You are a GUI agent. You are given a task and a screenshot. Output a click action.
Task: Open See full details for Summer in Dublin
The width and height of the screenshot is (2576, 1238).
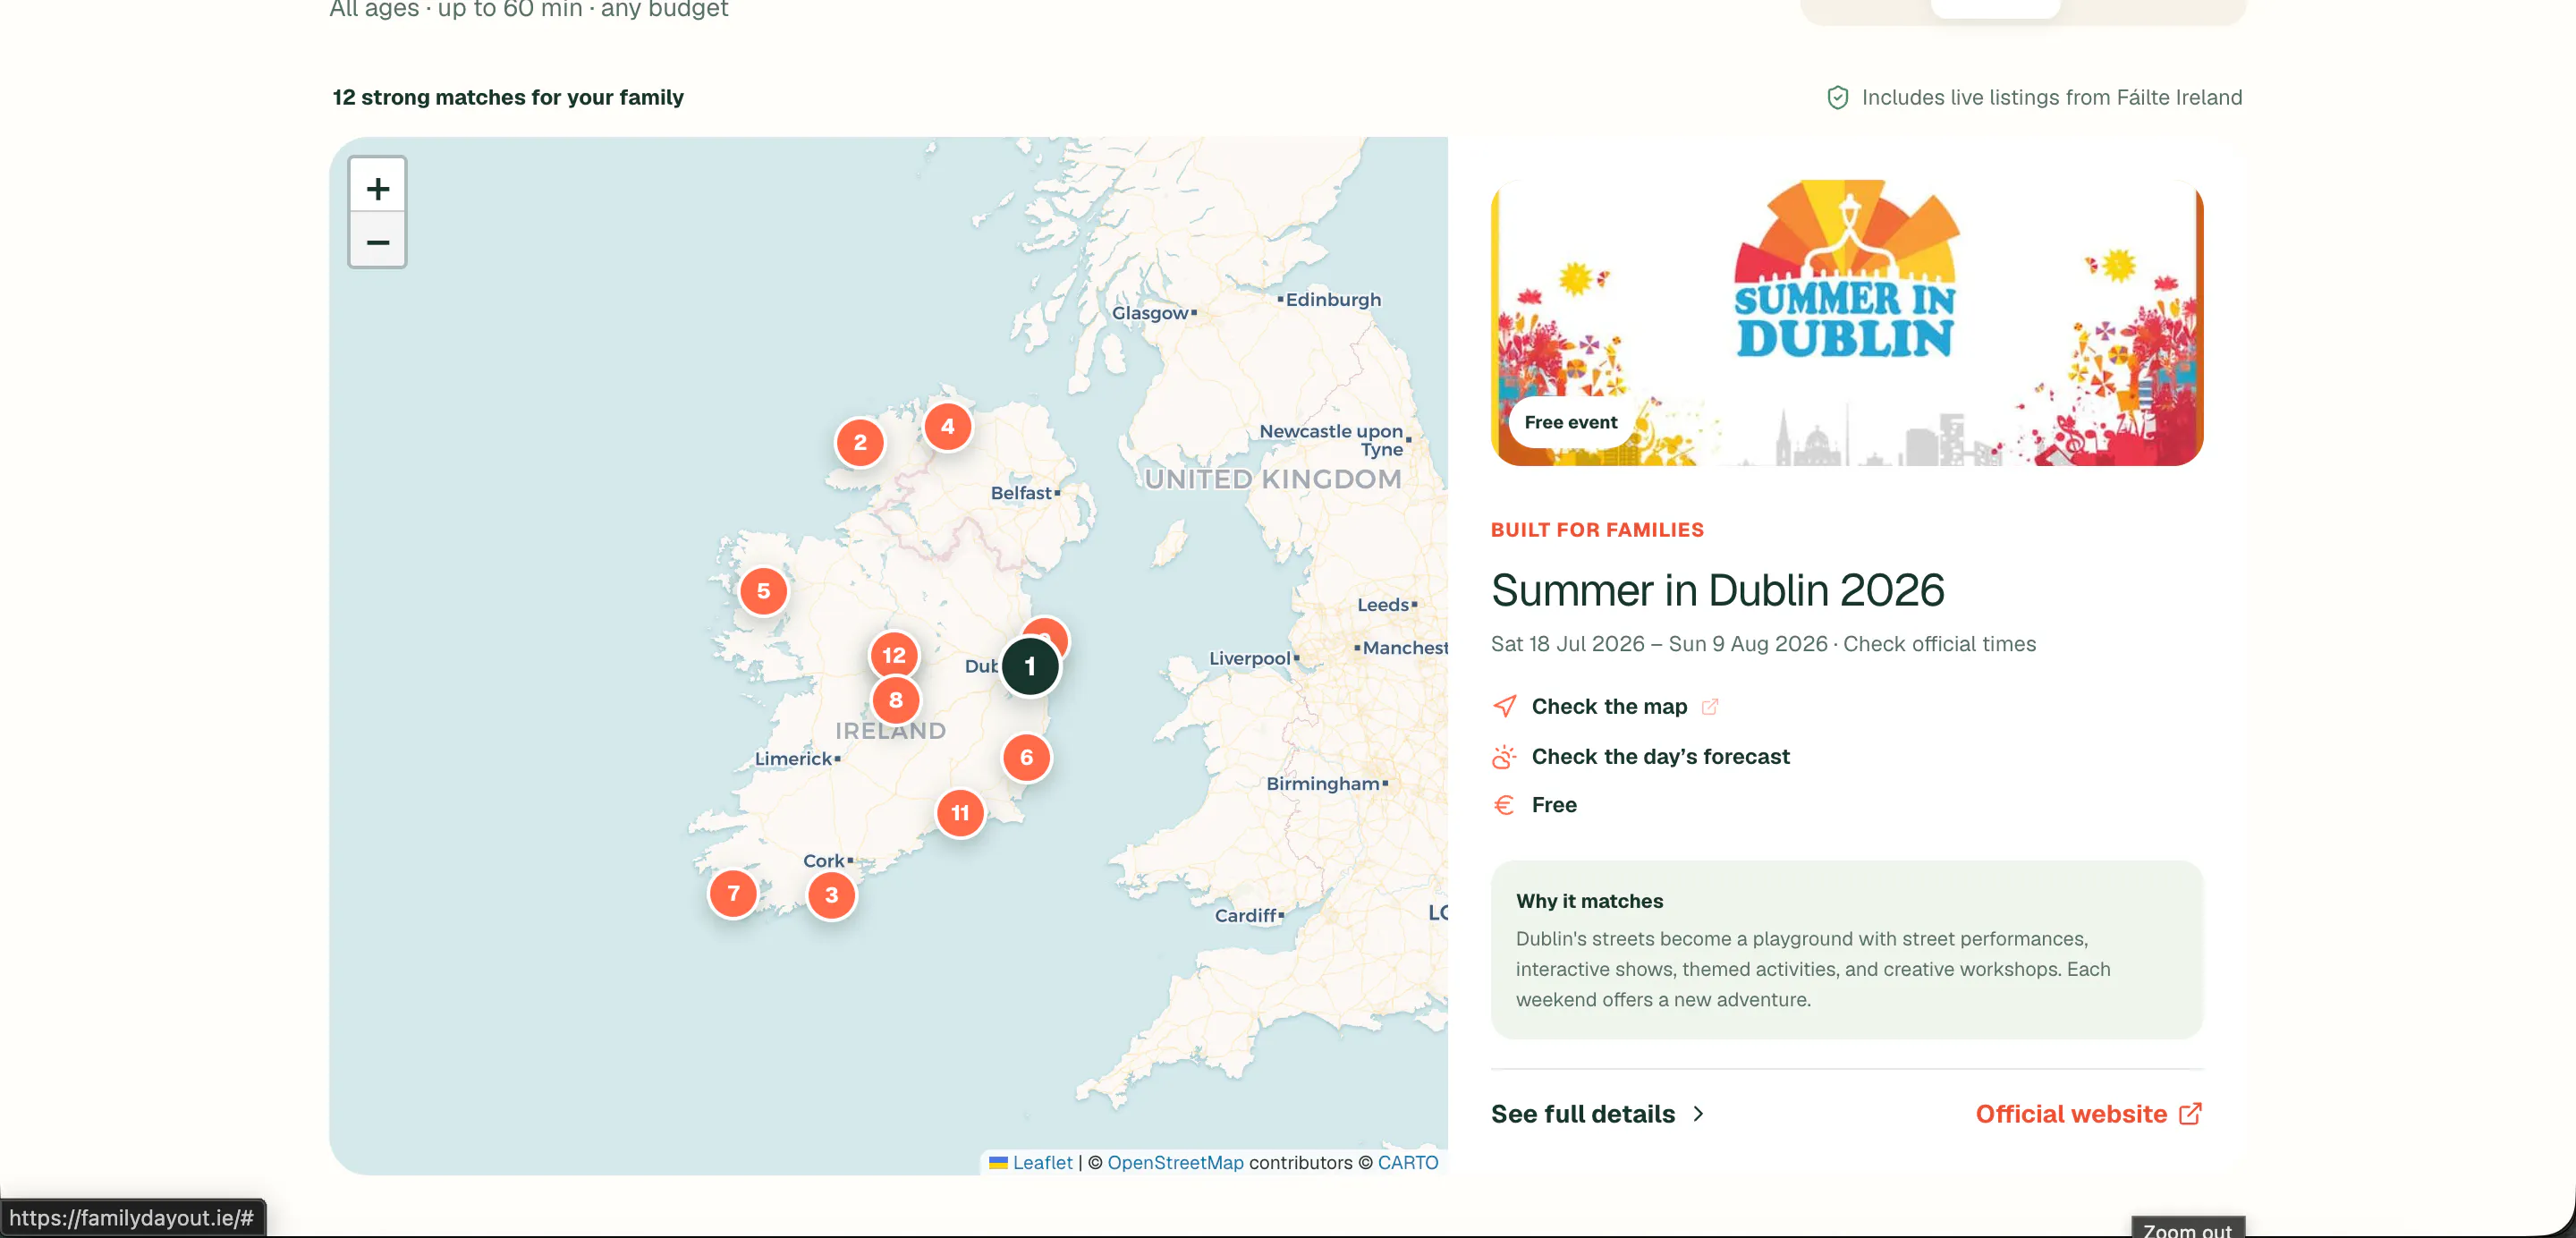(x=1598, y=1114)
